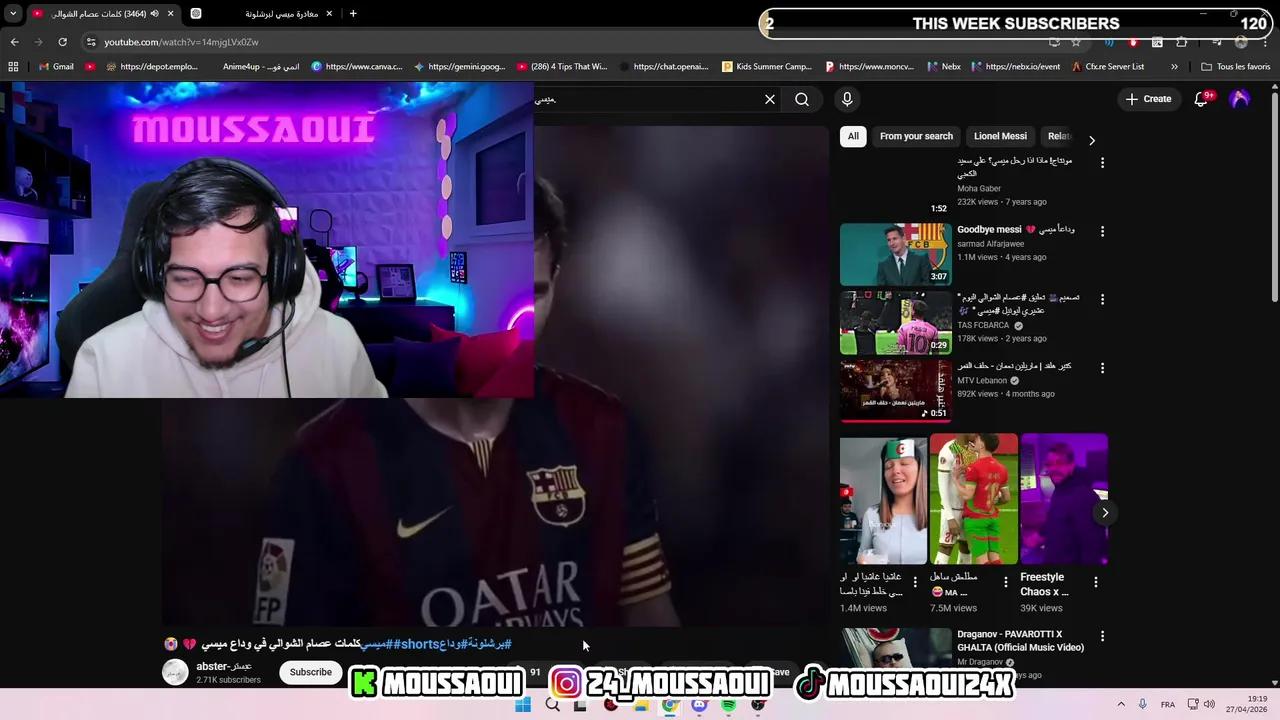Screen dimensions: 1280x720
Task: Click the #shorts hashtag in the title
Action: tap(415, 644)
